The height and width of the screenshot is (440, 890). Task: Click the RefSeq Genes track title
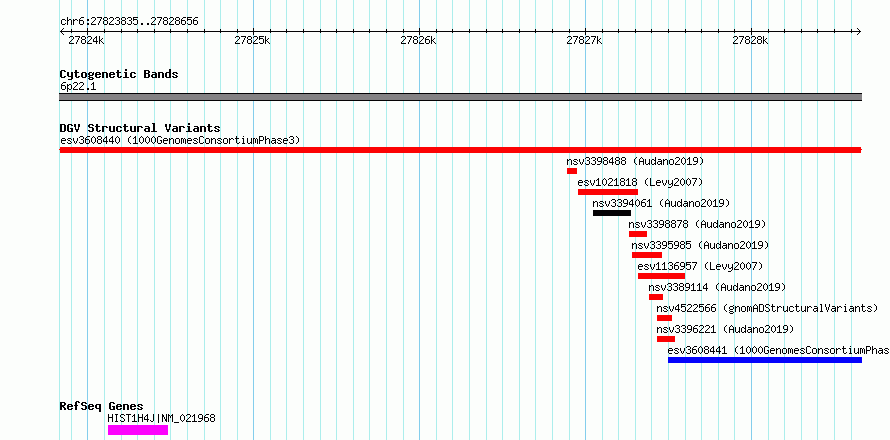pos(101,407)
